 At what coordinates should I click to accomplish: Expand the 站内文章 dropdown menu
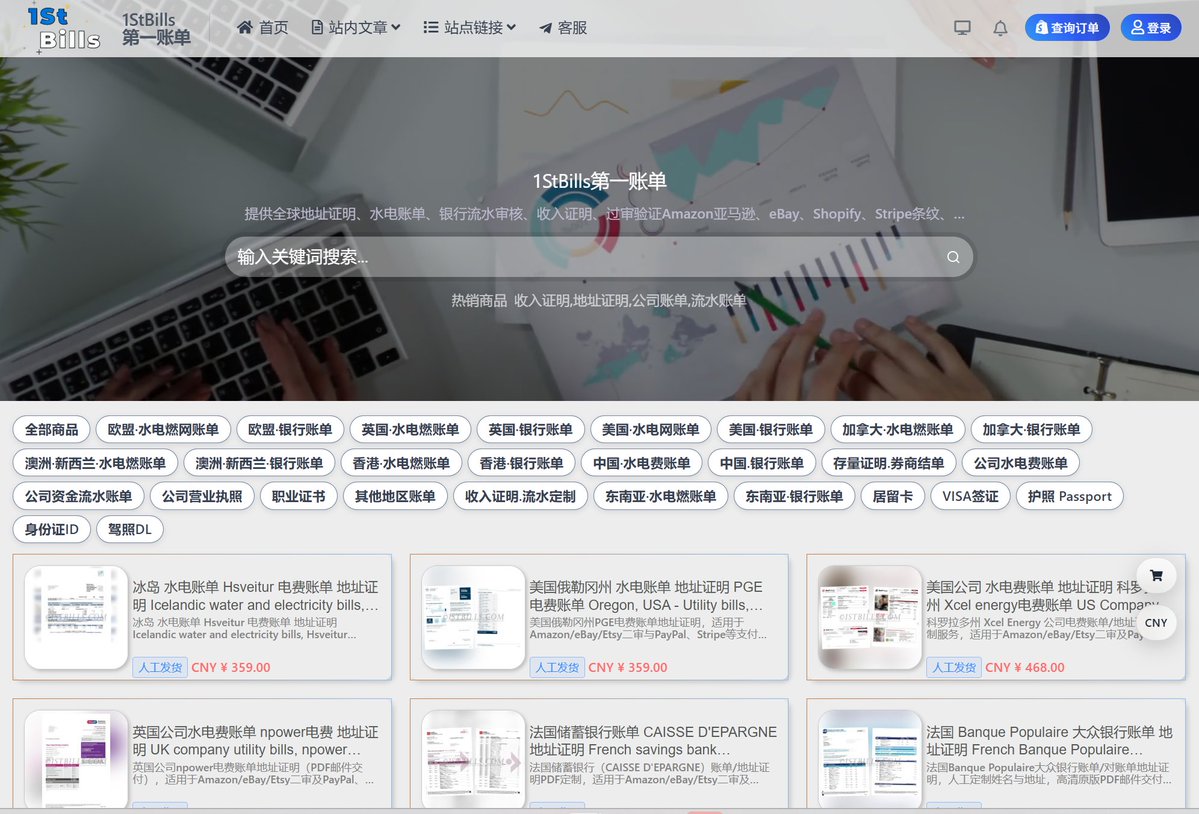click(356, 28)
